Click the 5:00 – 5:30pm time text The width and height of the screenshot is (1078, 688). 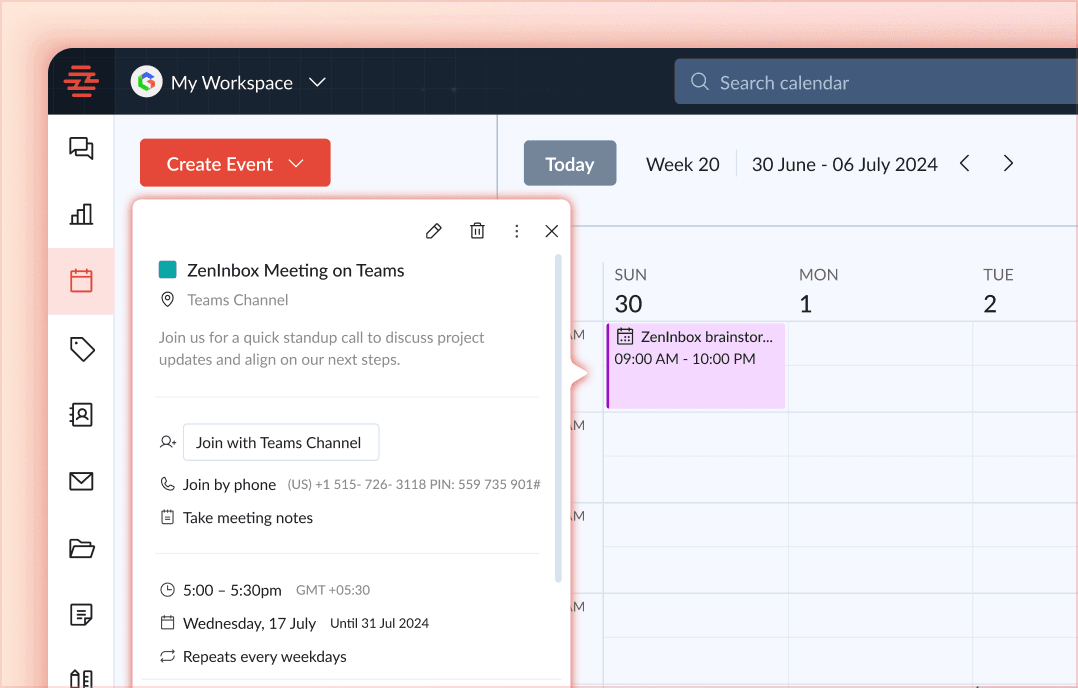click(232, 590)
